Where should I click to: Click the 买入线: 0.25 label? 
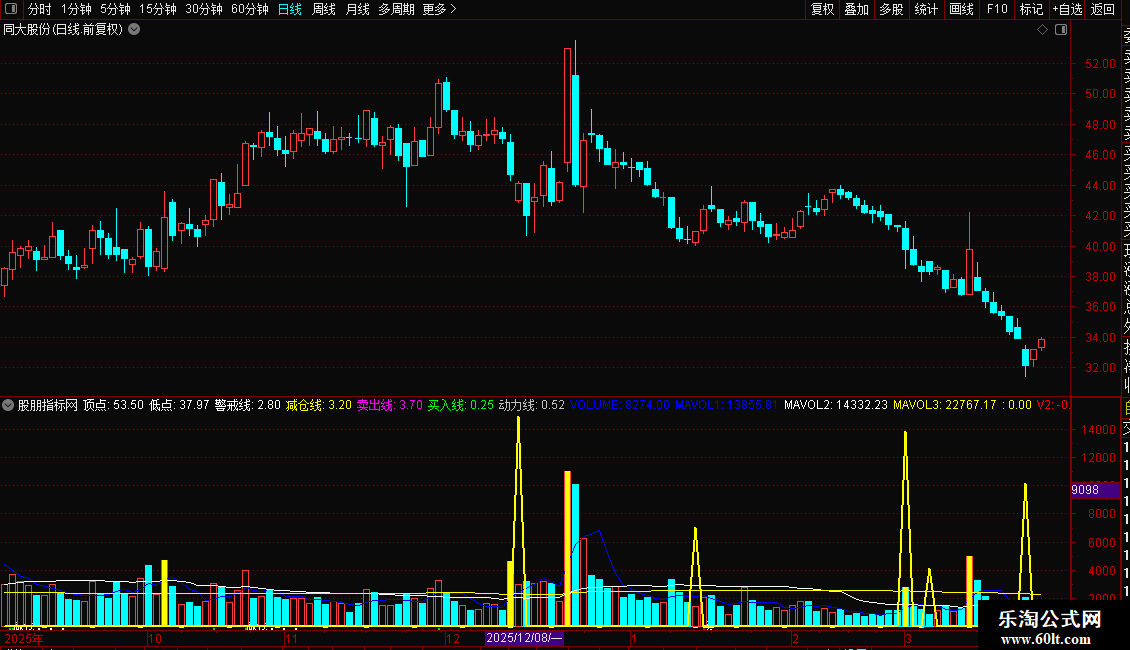coord(461,405)
